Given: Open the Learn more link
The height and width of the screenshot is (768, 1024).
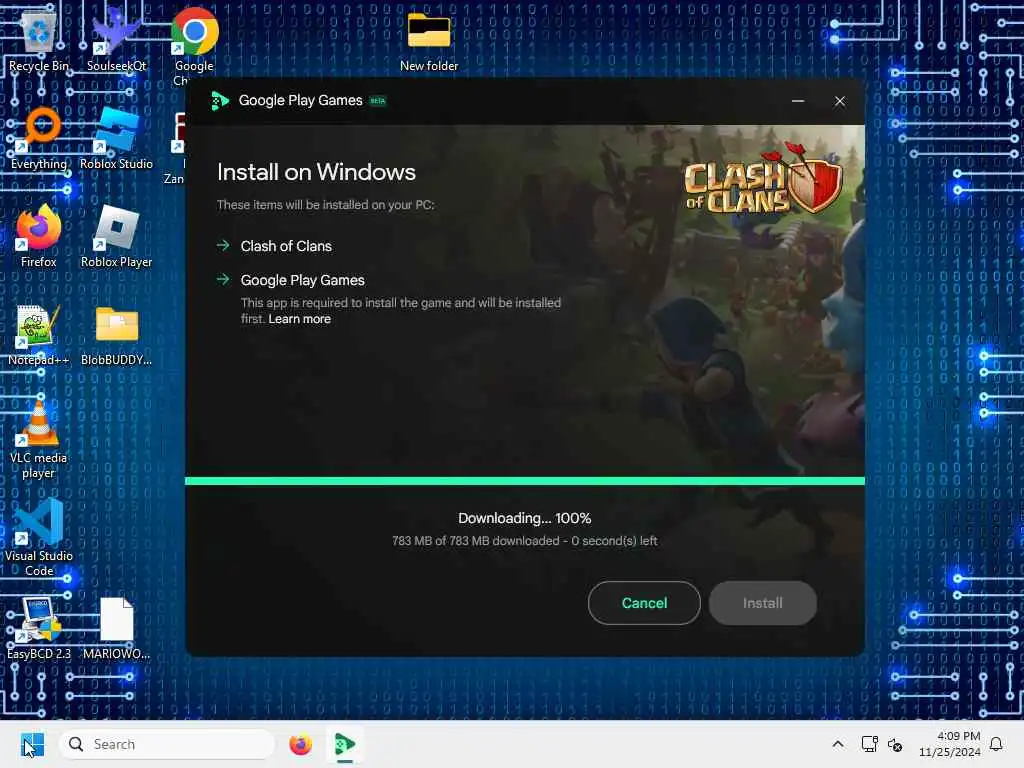Looking at the screenshot, I should point(300,319).
